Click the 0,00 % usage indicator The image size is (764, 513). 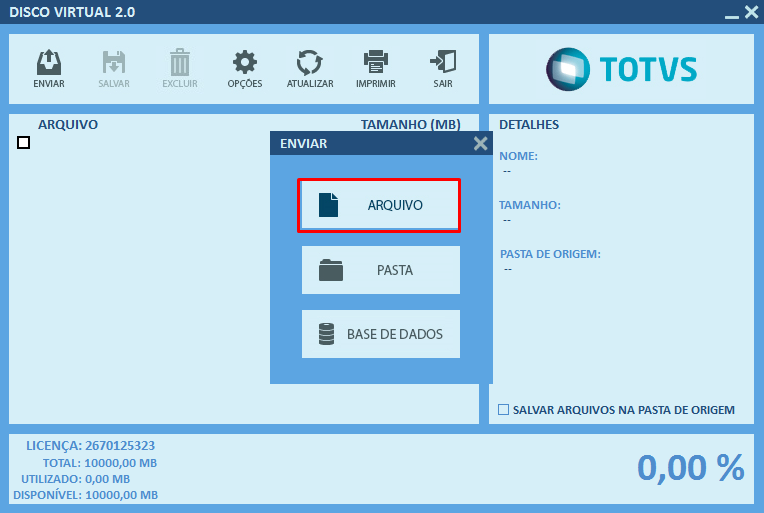pyautogui.click(x=691, y=467)
